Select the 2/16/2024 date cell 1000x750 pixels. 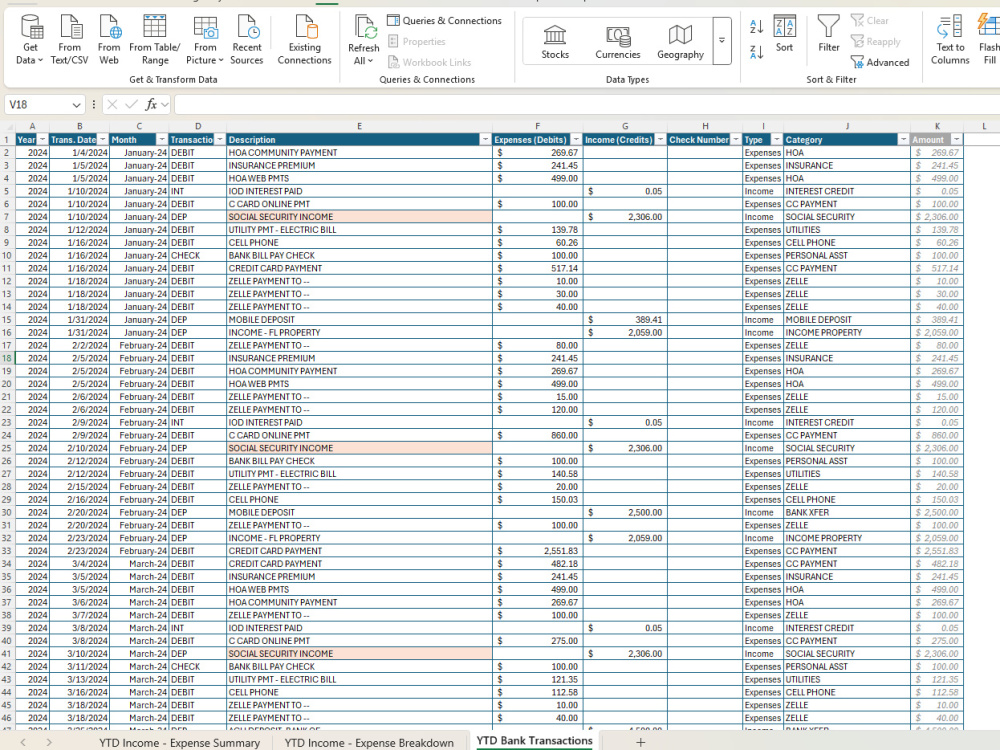[80, 500]
